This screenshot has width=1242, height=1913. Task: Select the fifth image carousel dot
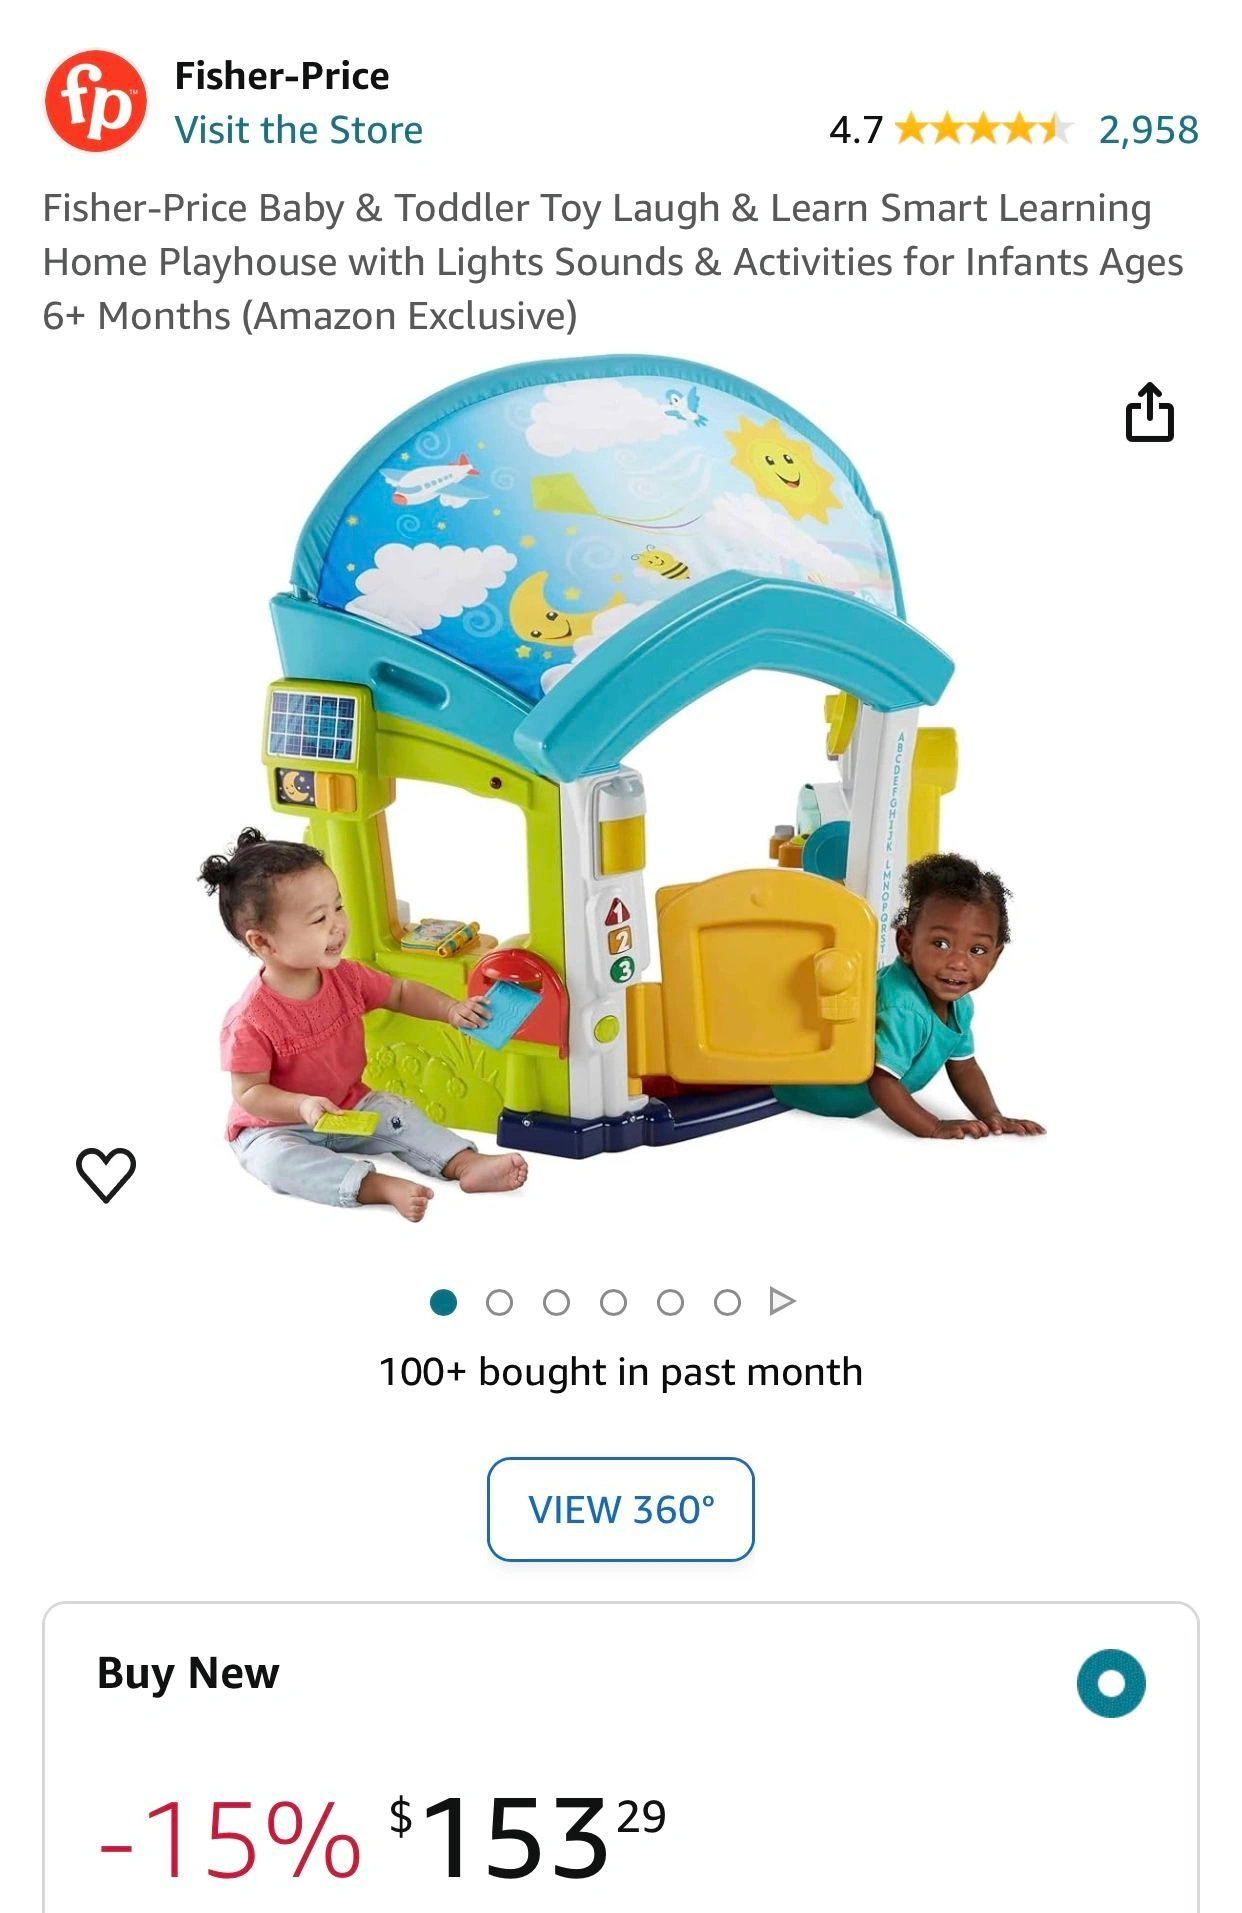point(670,1302)
